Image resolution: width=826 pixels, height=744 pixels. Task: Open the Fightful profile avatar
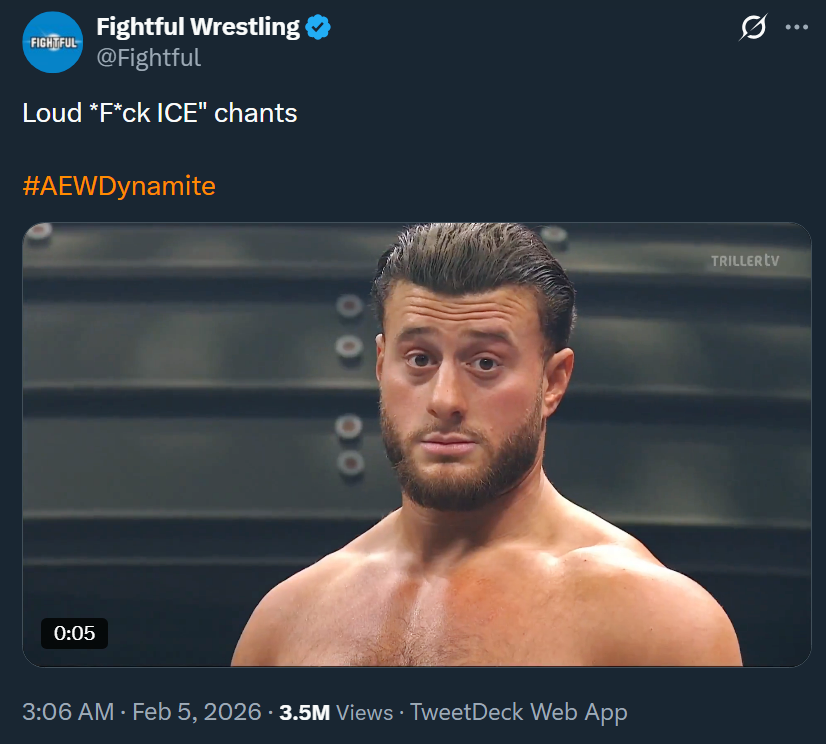click(52, 42)
